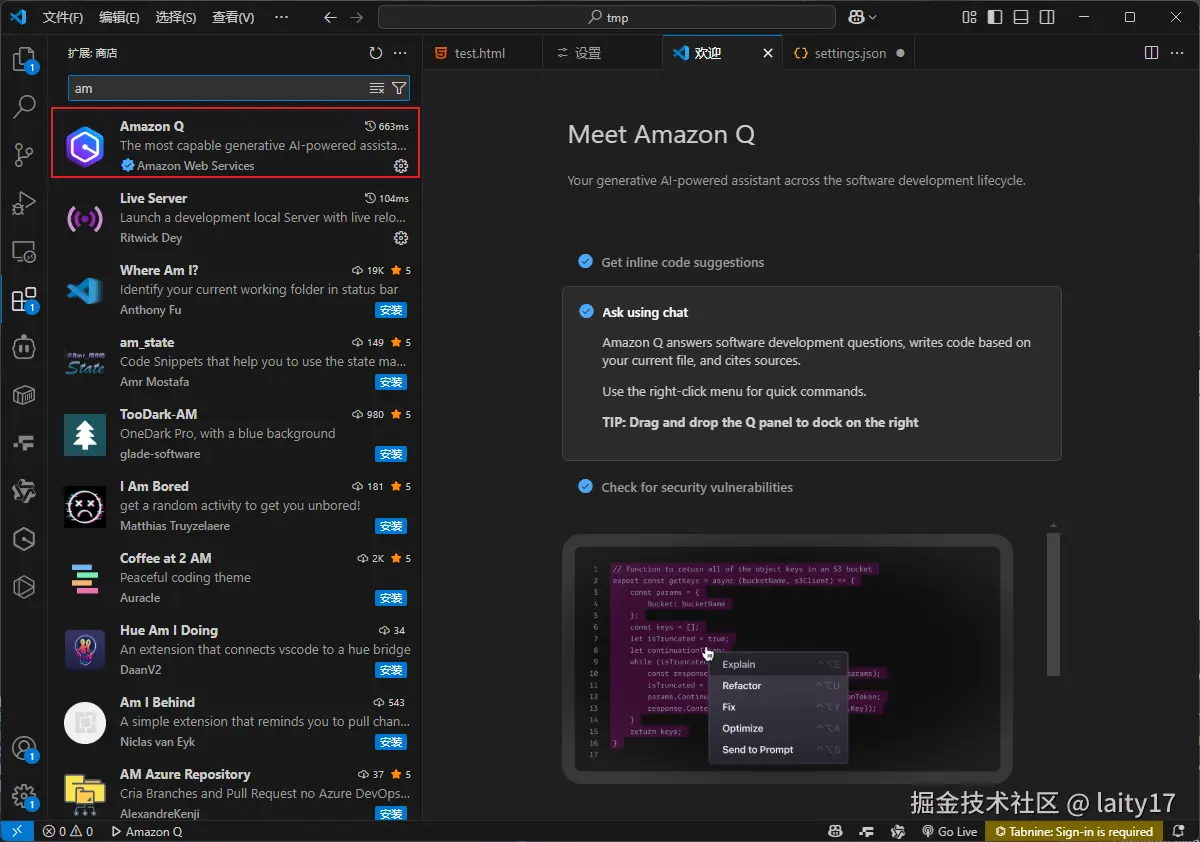
Task: Install TooDark-AM extension
Action: [x=391, y=454]
